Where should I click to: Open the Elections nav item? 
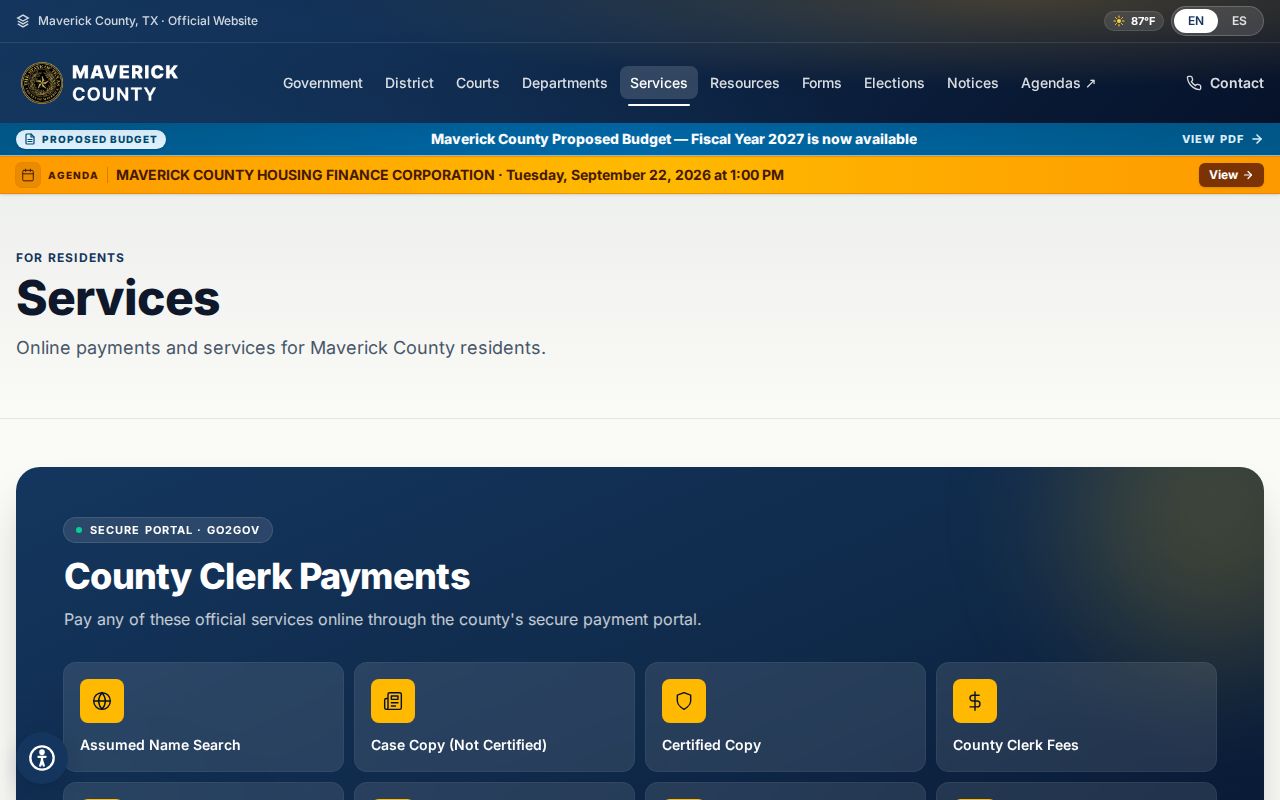[x=894, y=83]
